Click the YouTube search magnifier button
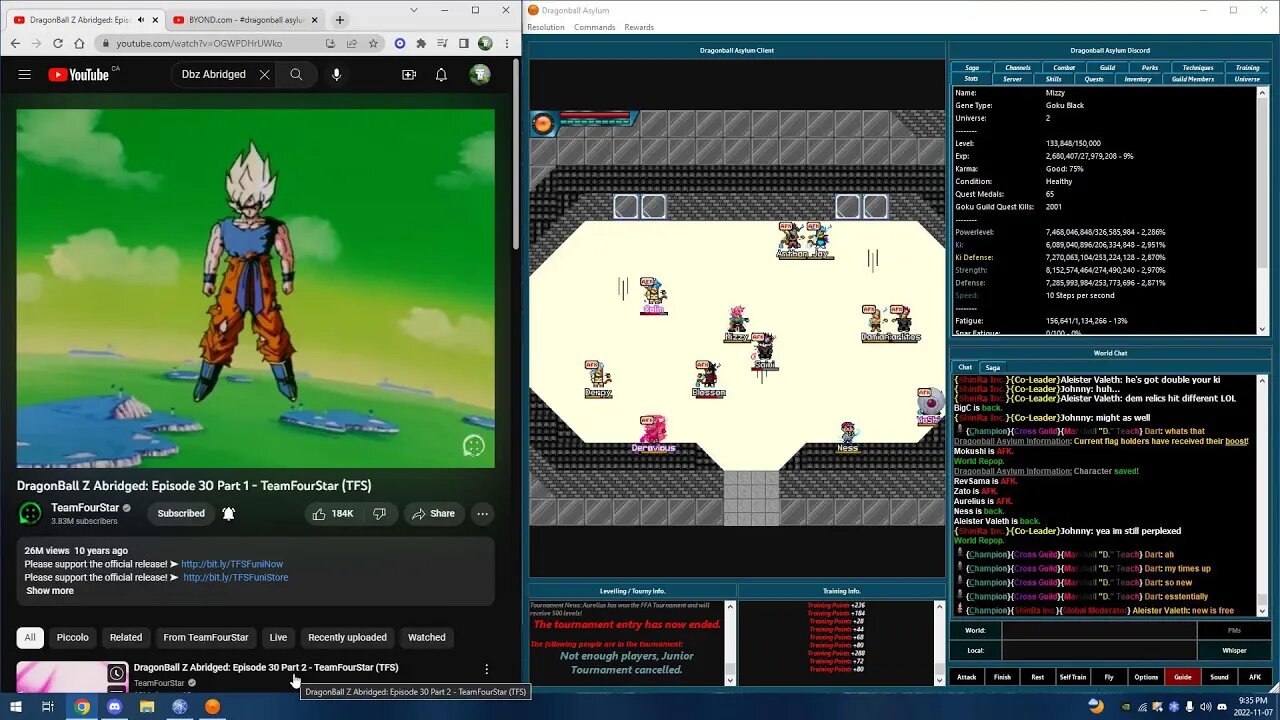Screen dimensions: 1280x720 coord(296,74)
